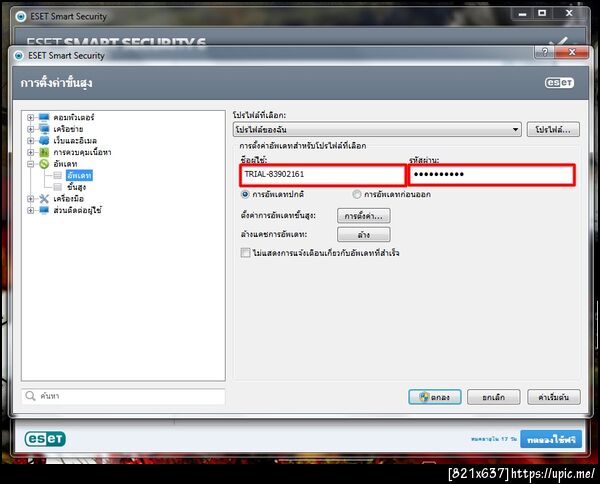This screenshot has height=484, width=600.
Task: Click the help question mark title button
Action: [545, 52]
